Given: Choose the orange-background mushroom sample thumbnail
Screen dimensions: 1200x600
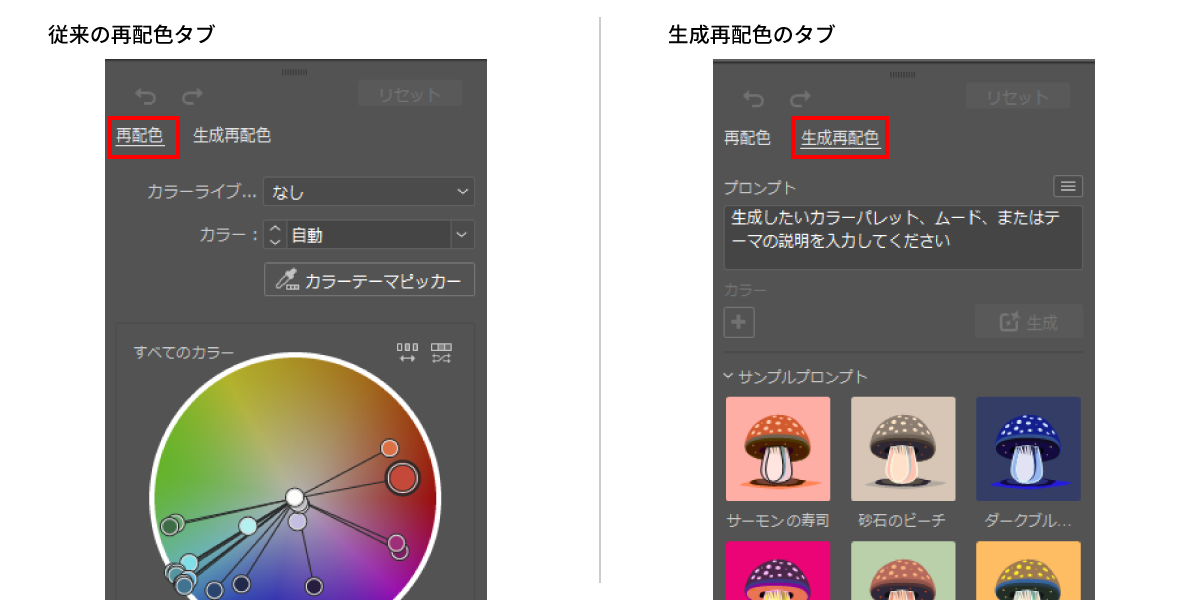Looking at the screenshot, I should [x=1028, y=570].
